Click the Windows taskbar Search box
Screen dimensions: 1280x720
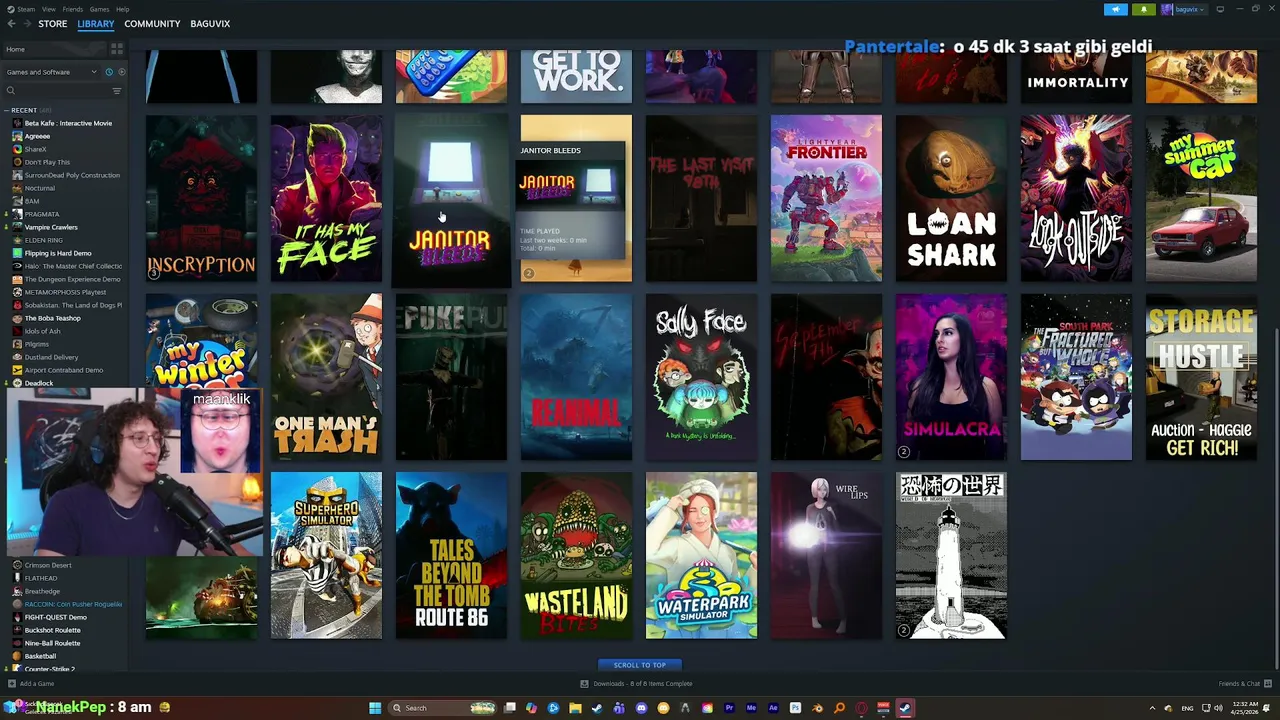pyautogui.click(x=444, y=708)
